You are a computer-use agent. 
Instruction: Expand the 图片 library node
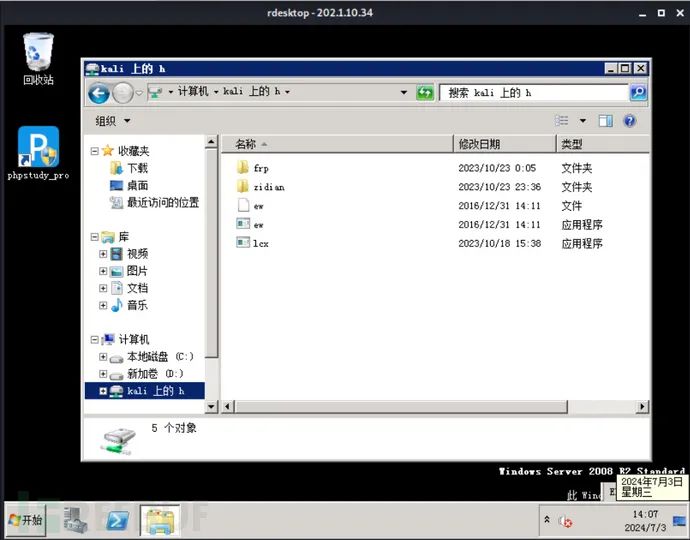(103, 271)
